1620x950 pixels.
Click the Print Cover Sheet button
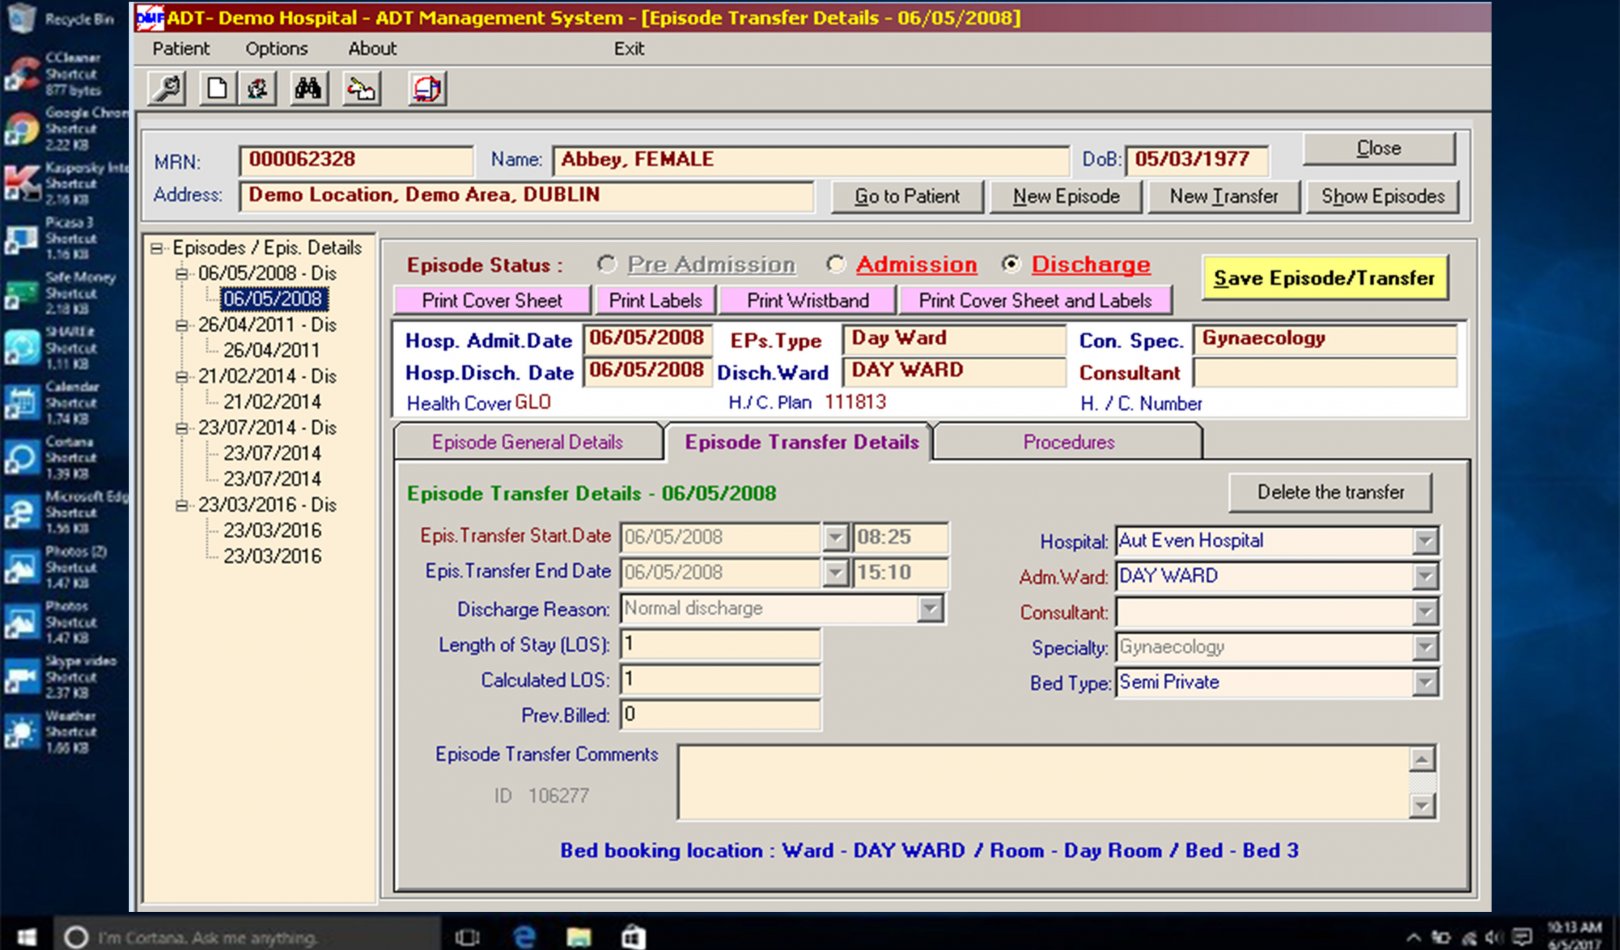click(x=492, y=300)
